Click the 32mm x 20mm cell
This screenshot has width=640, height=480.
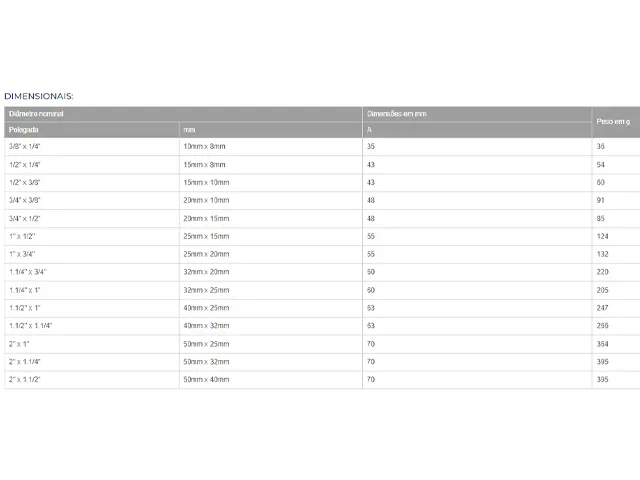click(271, 272)
